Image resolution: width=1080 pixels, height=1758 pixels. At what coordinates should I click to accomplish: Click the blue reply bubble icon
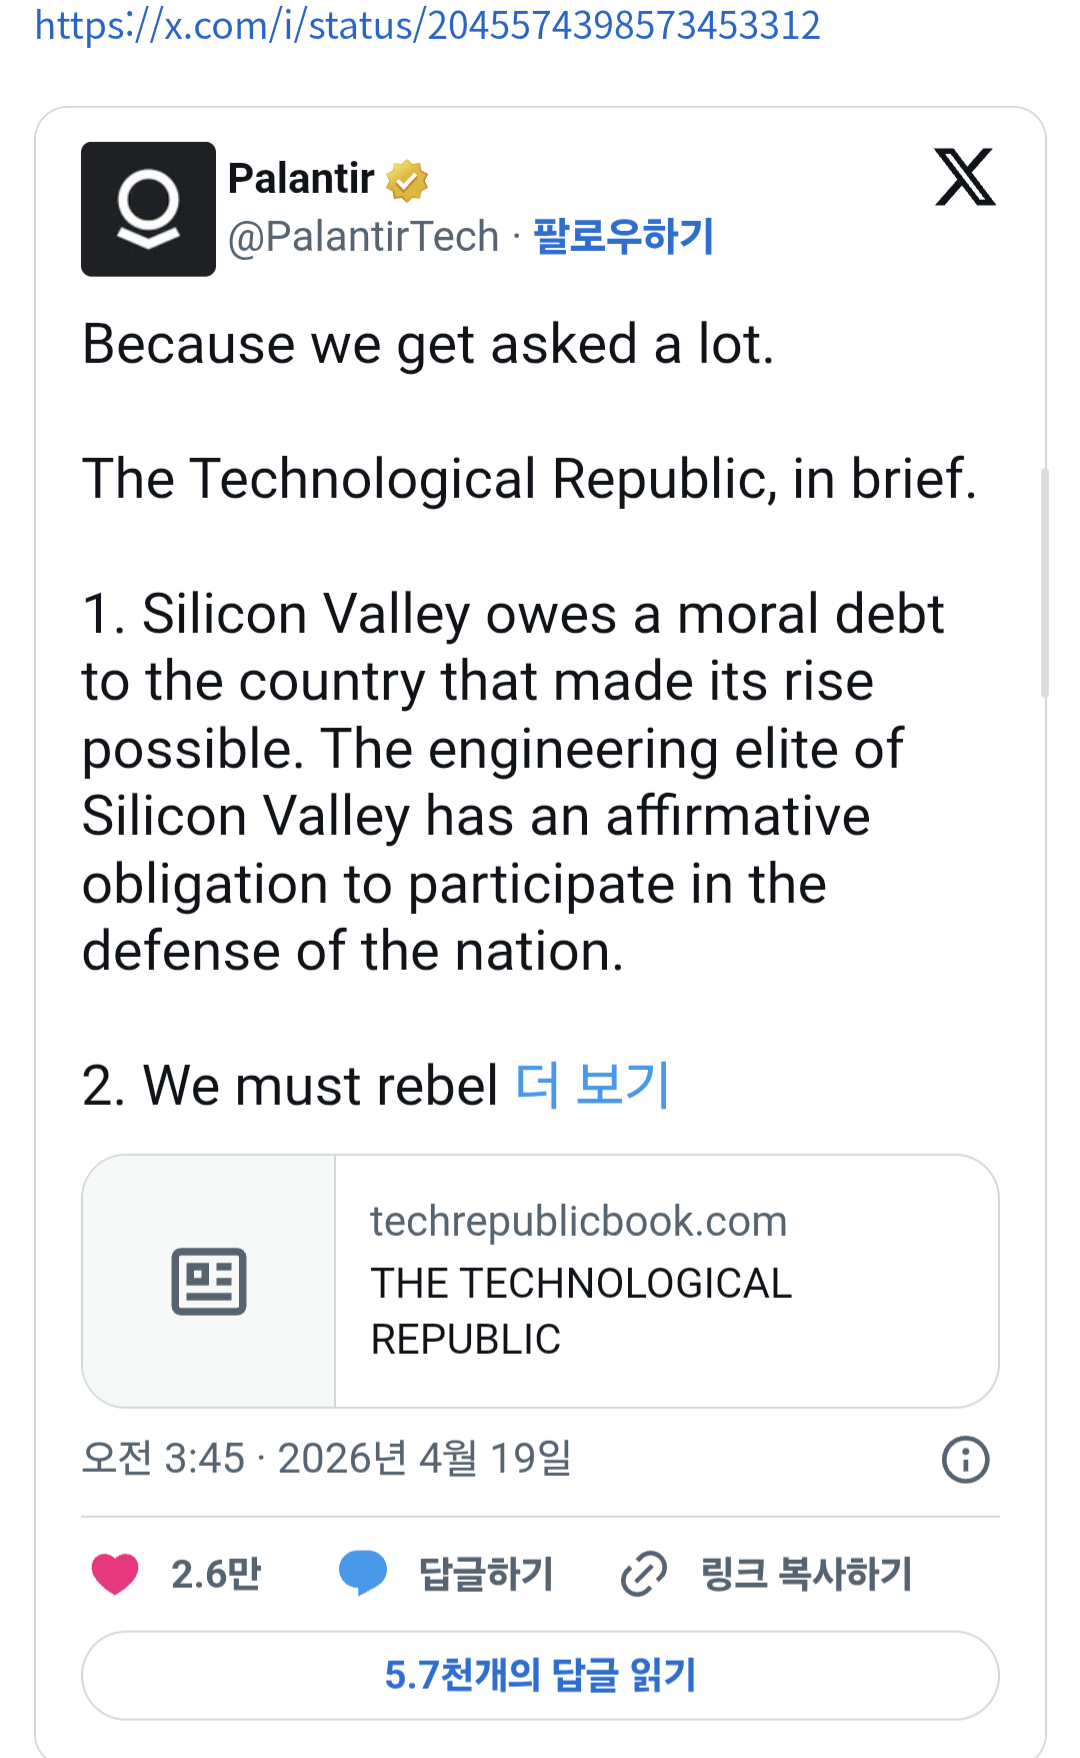pos(362,1573)
